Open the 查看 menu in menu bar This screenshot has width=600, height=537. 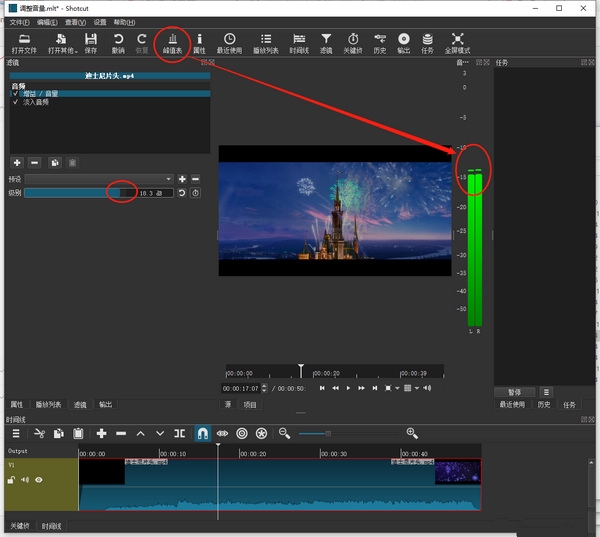[x=75, y=21]
